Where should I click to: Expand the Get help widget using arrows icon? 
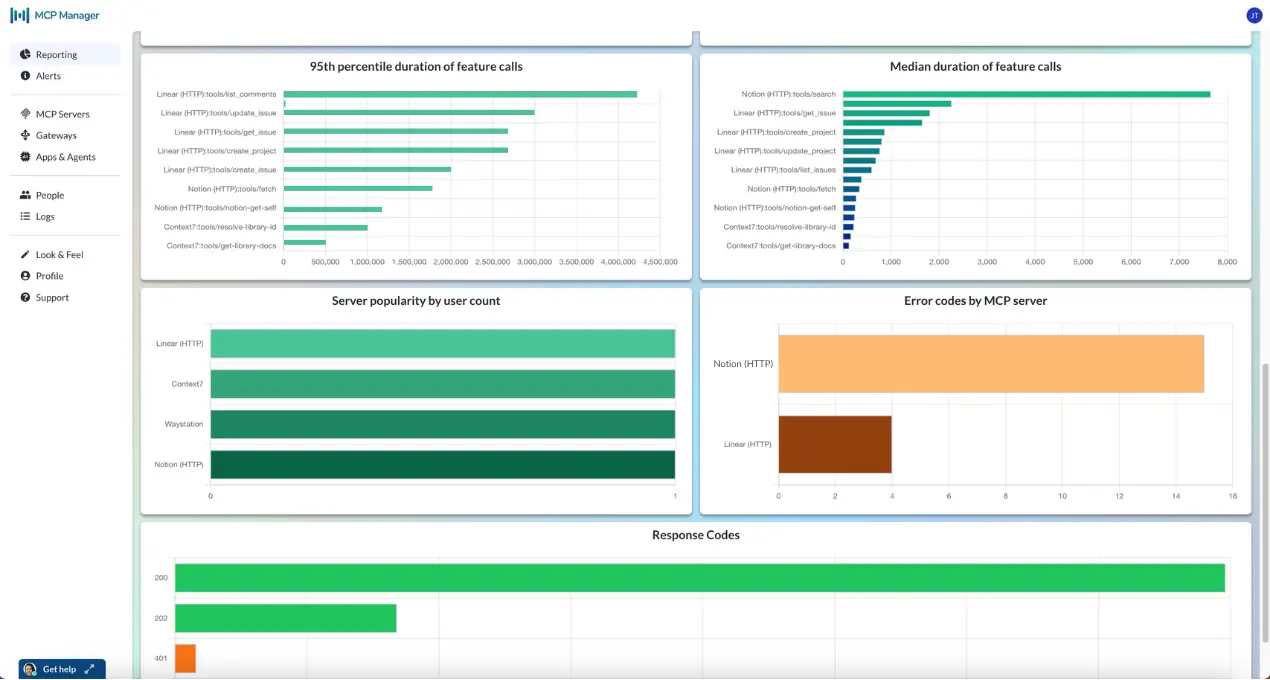point(89,669)
